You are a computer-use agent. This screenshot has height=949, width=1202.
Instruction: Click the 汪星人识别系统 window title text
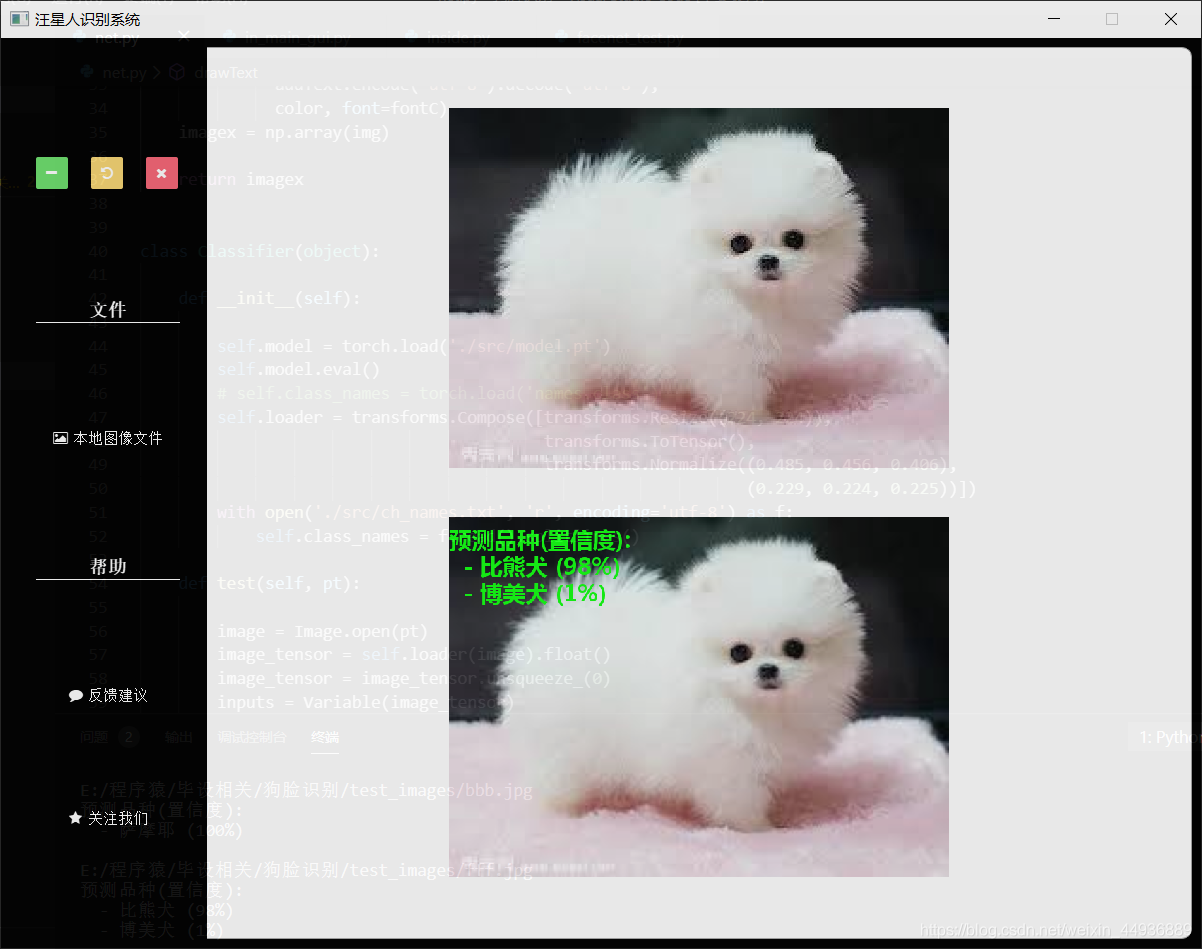(x=88, y=19)
